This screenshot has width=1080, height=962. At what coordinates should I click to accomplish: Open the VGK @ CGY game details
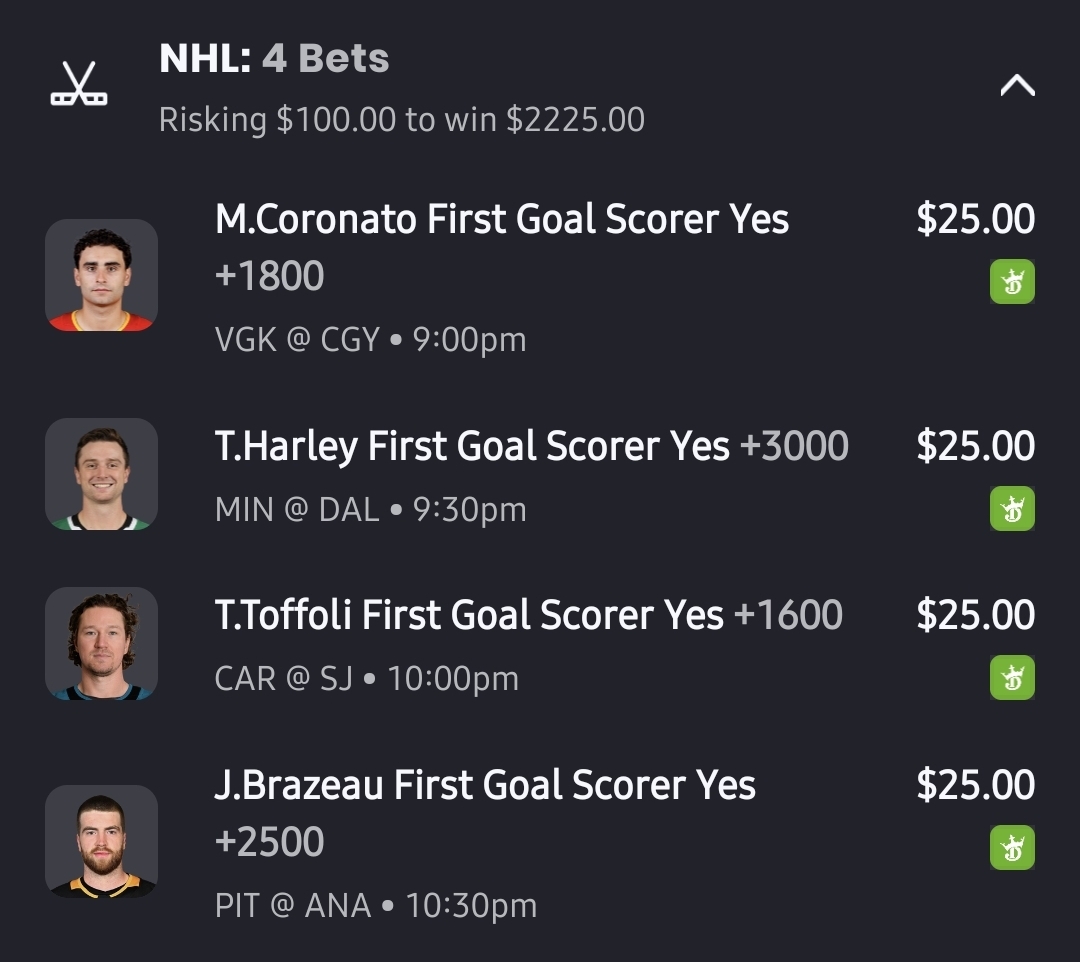(370, 340)
